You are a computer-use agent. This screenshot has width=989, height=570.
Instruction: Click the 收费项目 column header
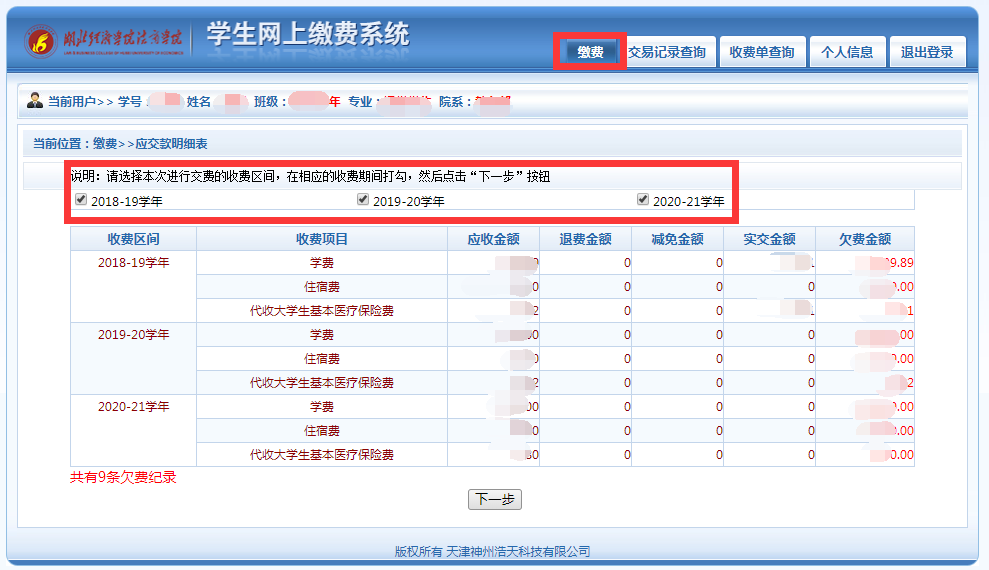(321, 239)
